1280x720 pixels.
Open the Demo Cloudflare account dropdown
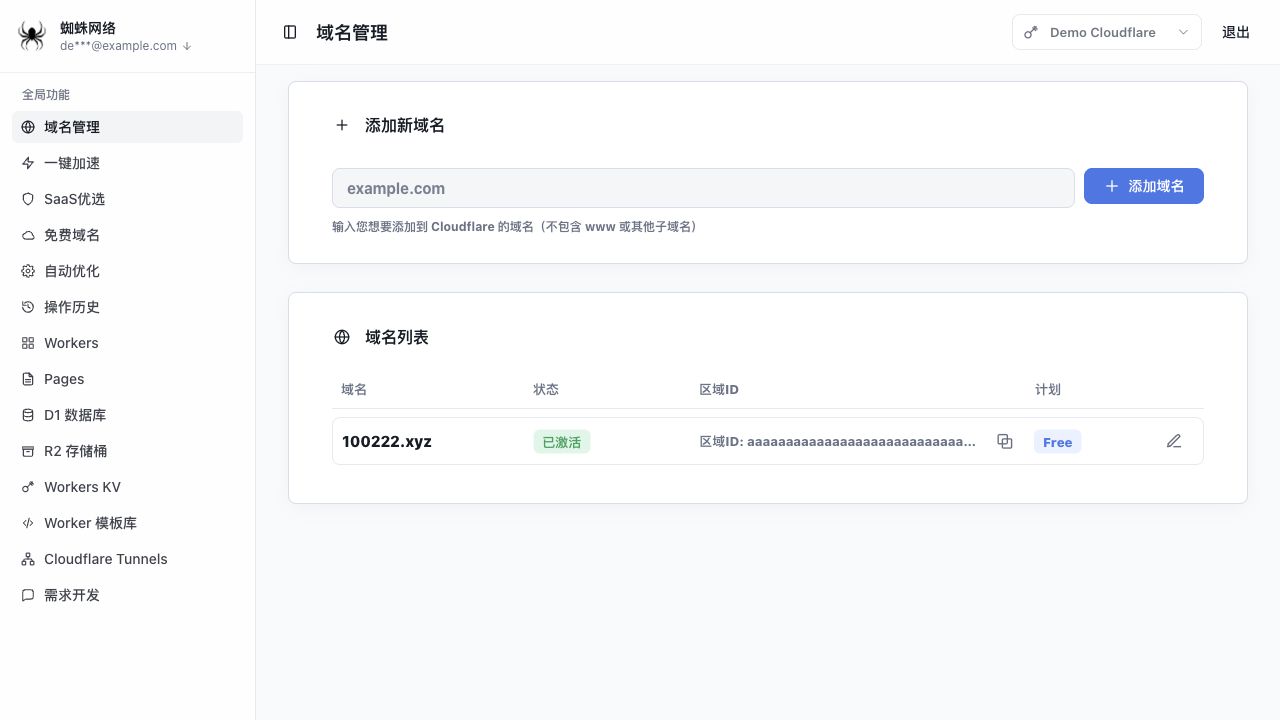click(1106, 32)
